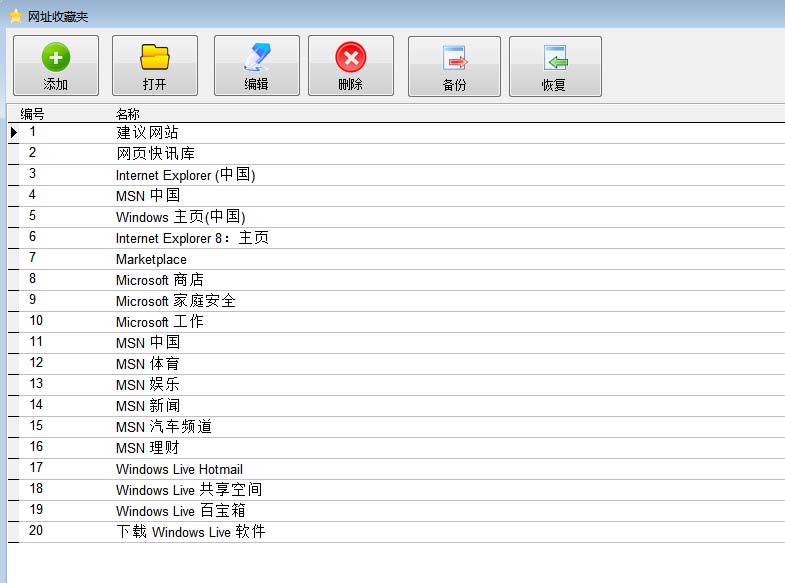Select the row MSN 体育
The height and width of the screenshot is (583, 785).
pos(396,364)
